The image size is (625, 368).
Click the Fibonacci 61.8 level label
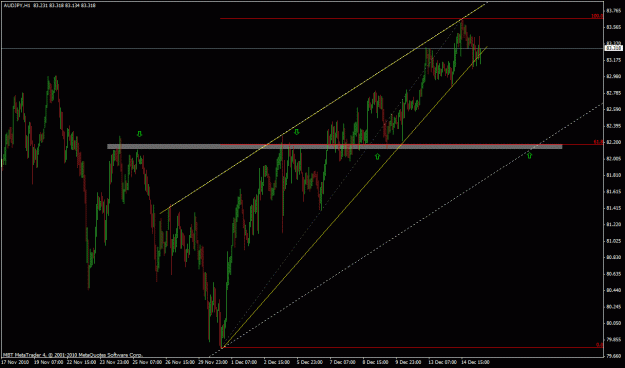[598, 142]
